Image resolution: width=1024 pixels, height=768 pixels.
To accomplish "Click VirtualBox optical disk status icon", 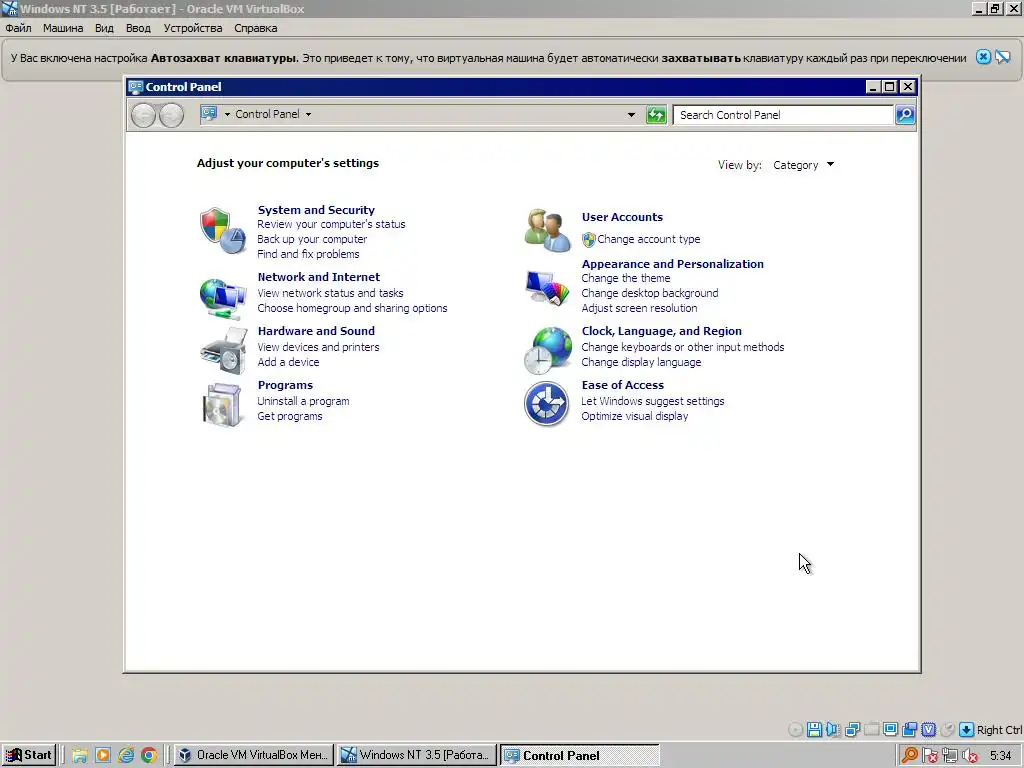I will [795, 729].
